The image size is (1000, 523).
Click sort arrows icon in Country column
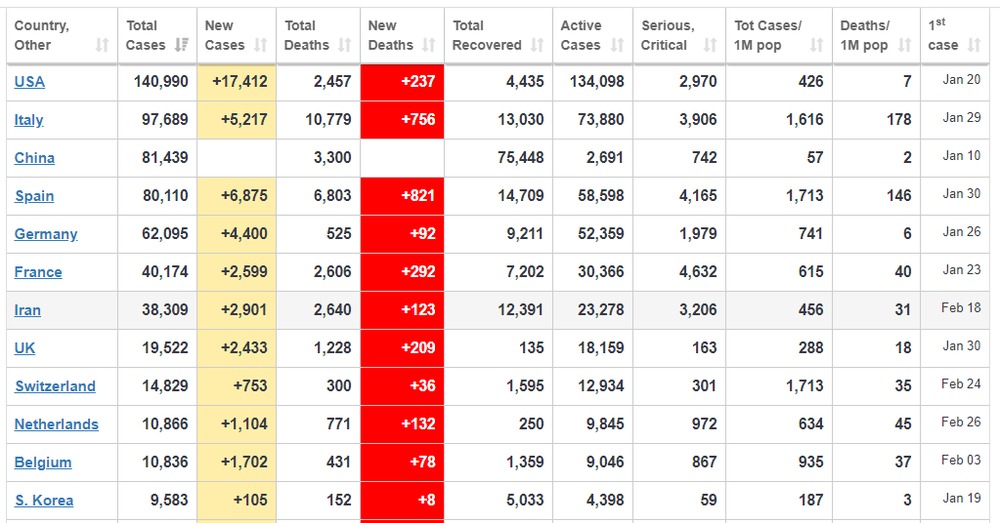tap(102, 45)
